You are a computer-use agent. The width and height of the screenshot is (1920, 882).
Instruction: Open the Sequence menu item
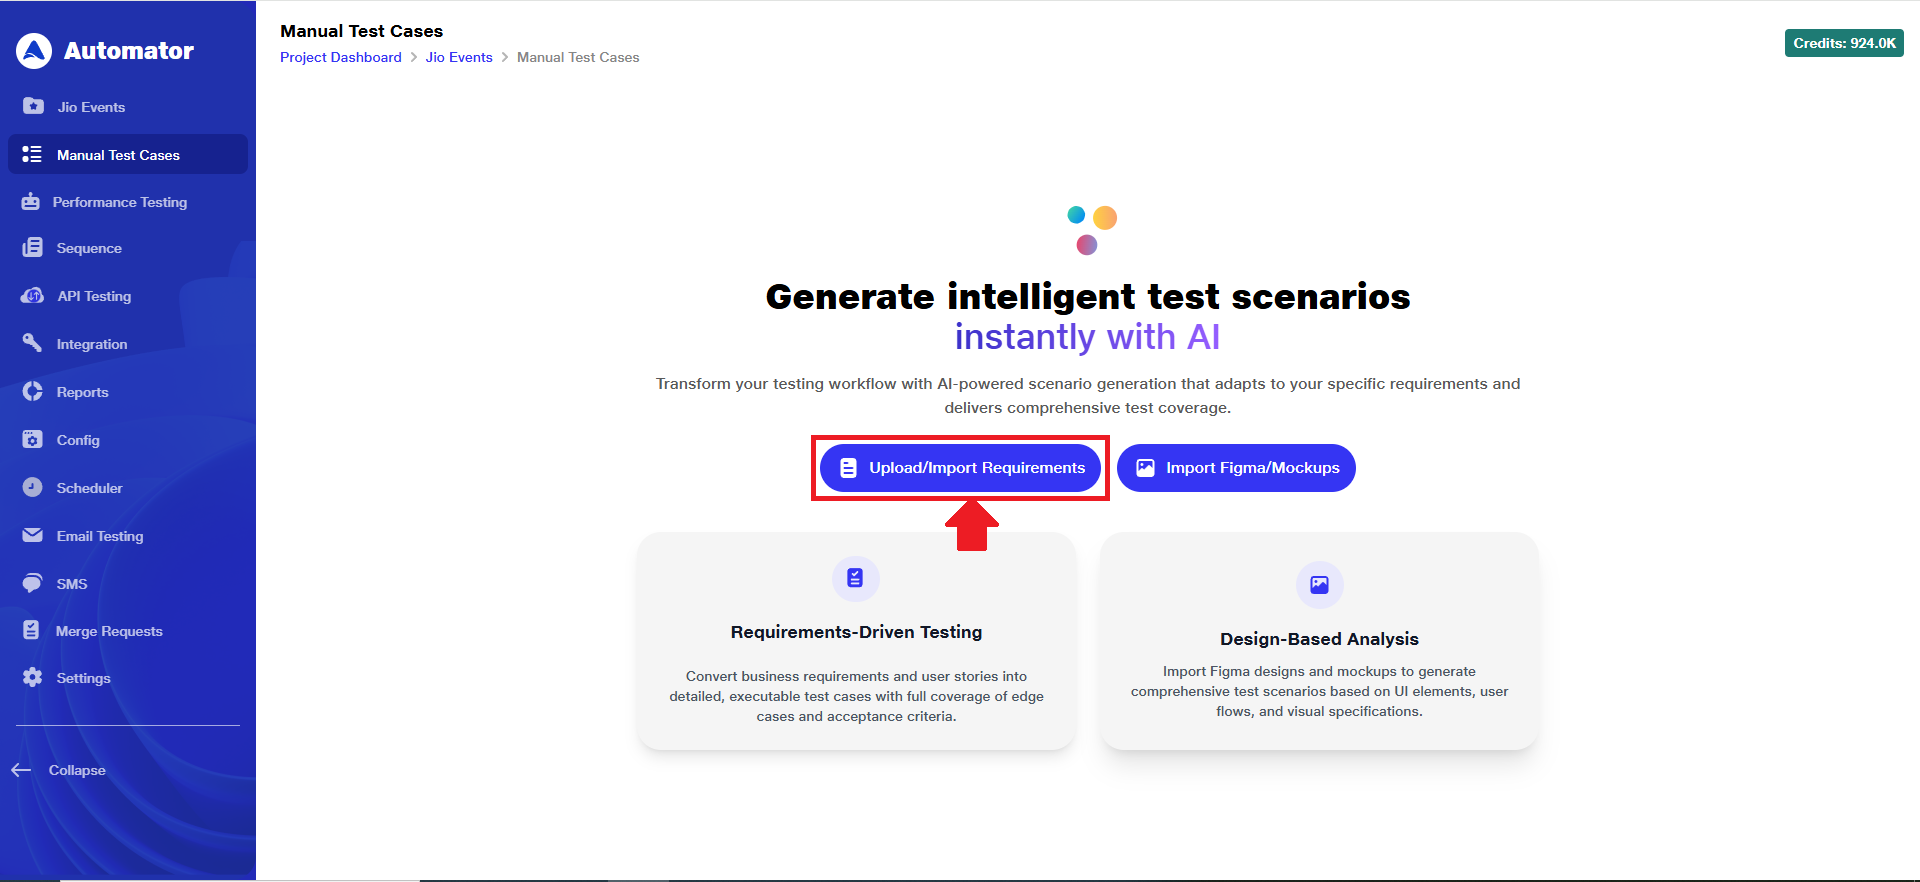point(89,248)
